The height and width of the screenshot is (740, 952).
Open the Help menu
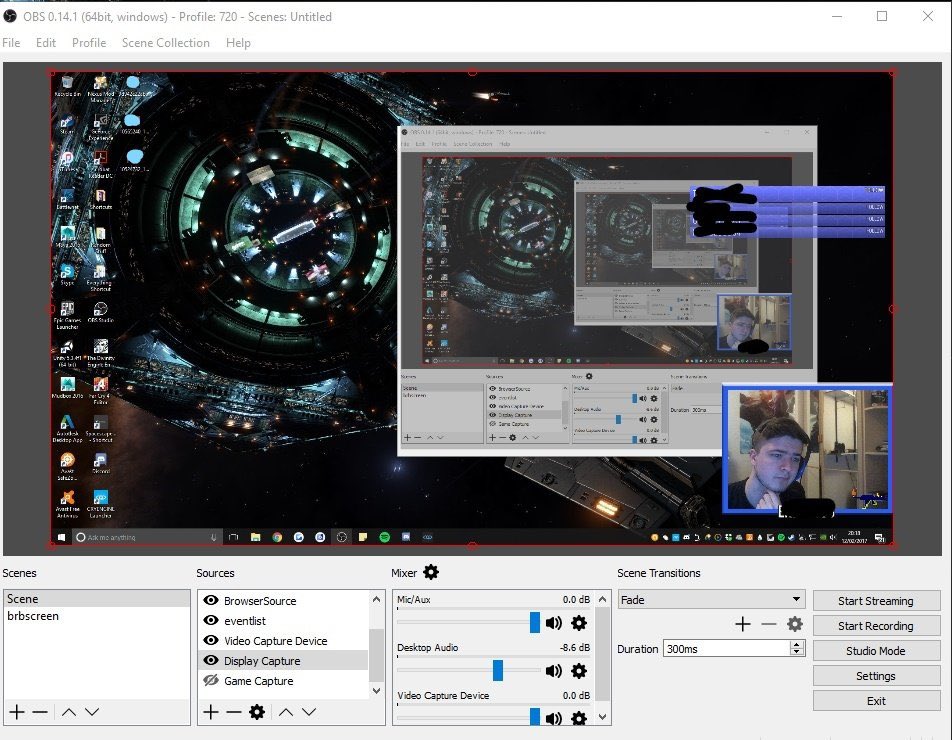(x=238, y=43)
